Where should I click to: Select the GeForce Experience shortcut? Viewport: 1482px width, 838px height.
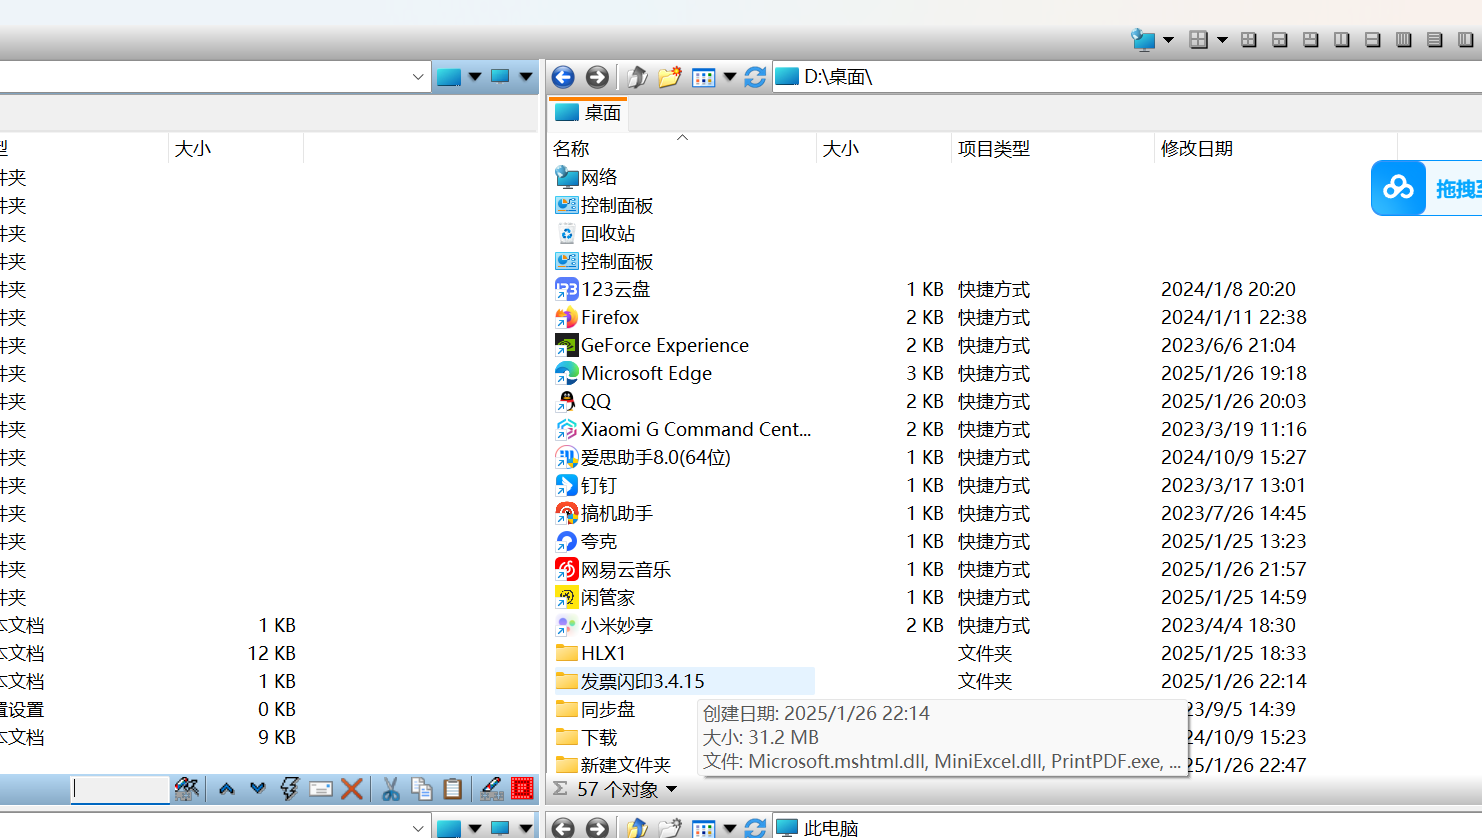652,345
